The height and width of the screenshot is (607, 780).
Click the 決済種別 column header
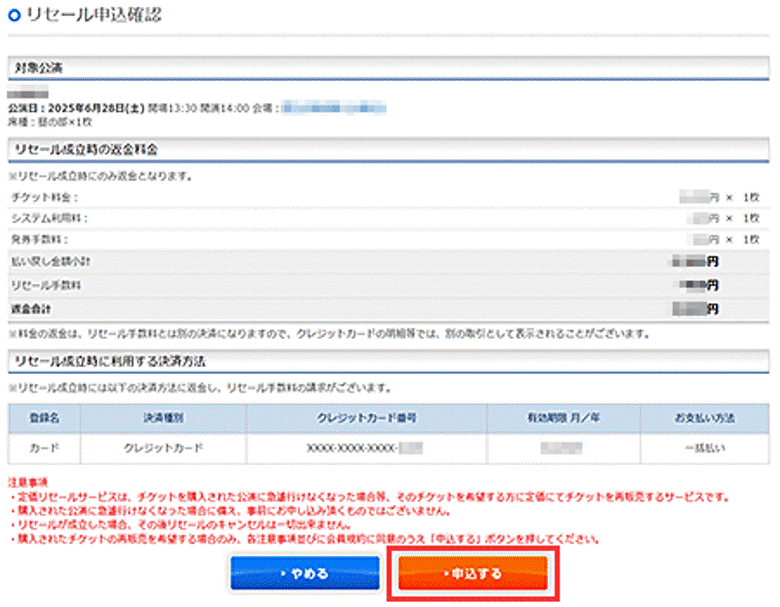coord(158,417)
